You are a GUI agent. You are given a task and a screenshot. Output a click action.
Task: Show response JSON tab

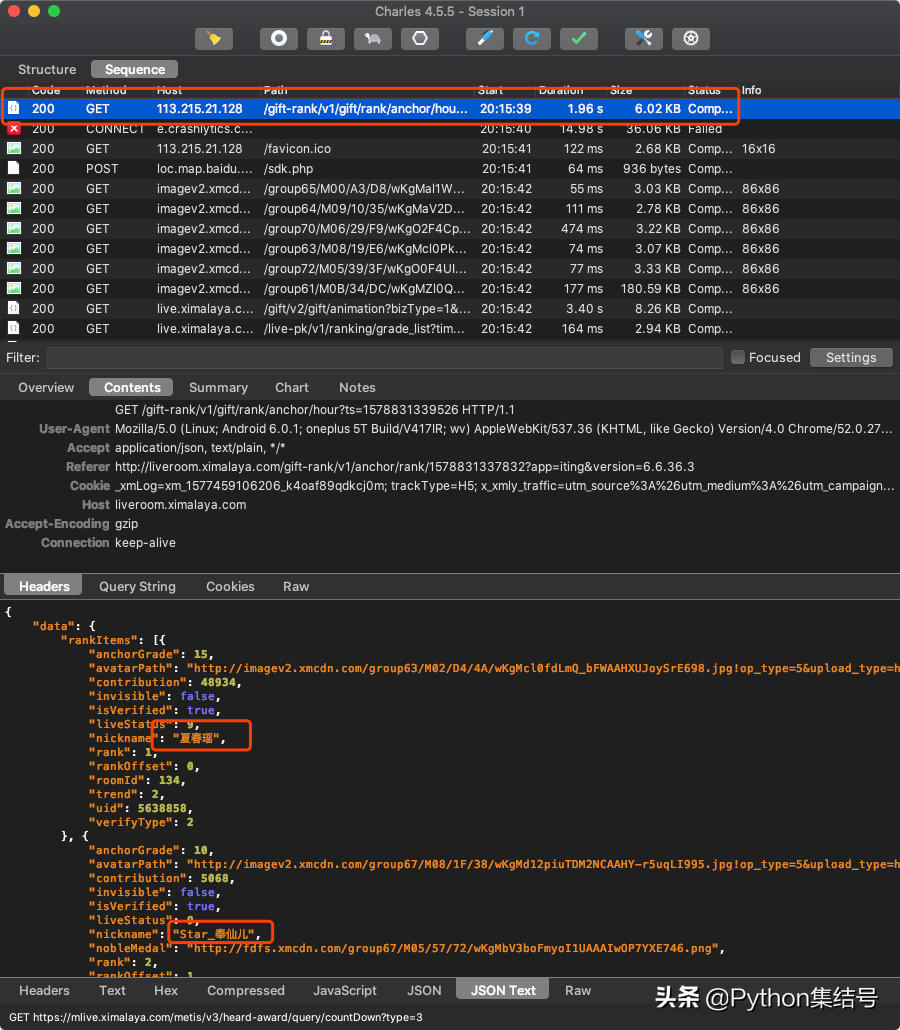(424, 990)
